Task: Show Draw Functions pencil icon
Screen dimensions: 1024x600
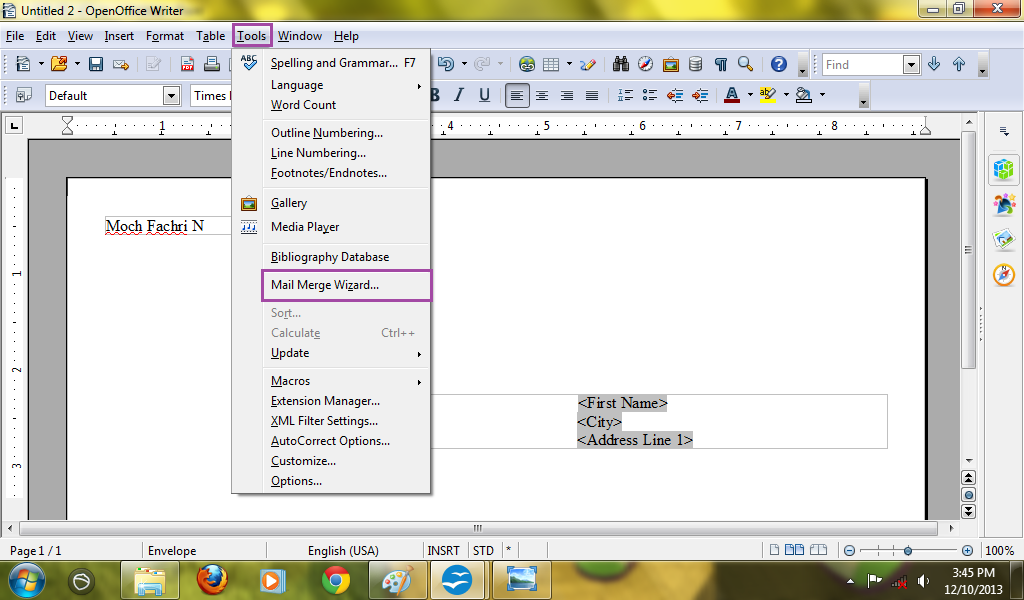Action: [588, 64]
